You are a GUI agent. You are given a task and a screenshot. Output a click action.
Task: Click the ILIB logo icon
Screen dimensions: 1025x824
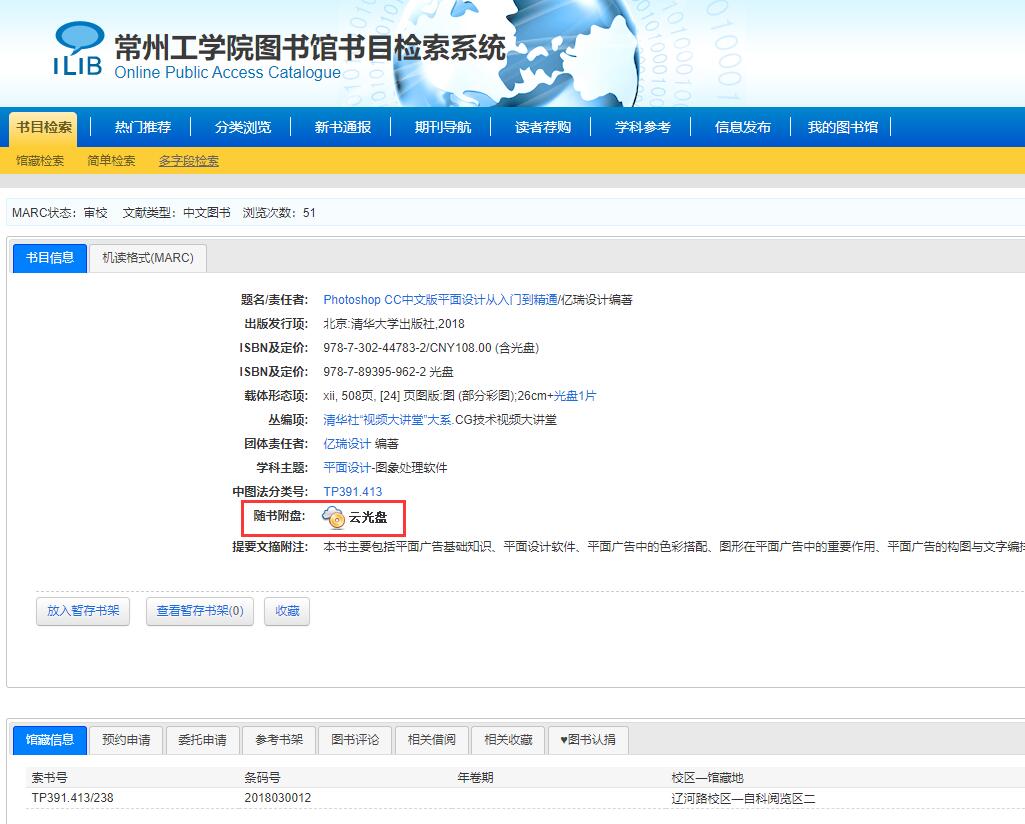(x=78, y=48)
